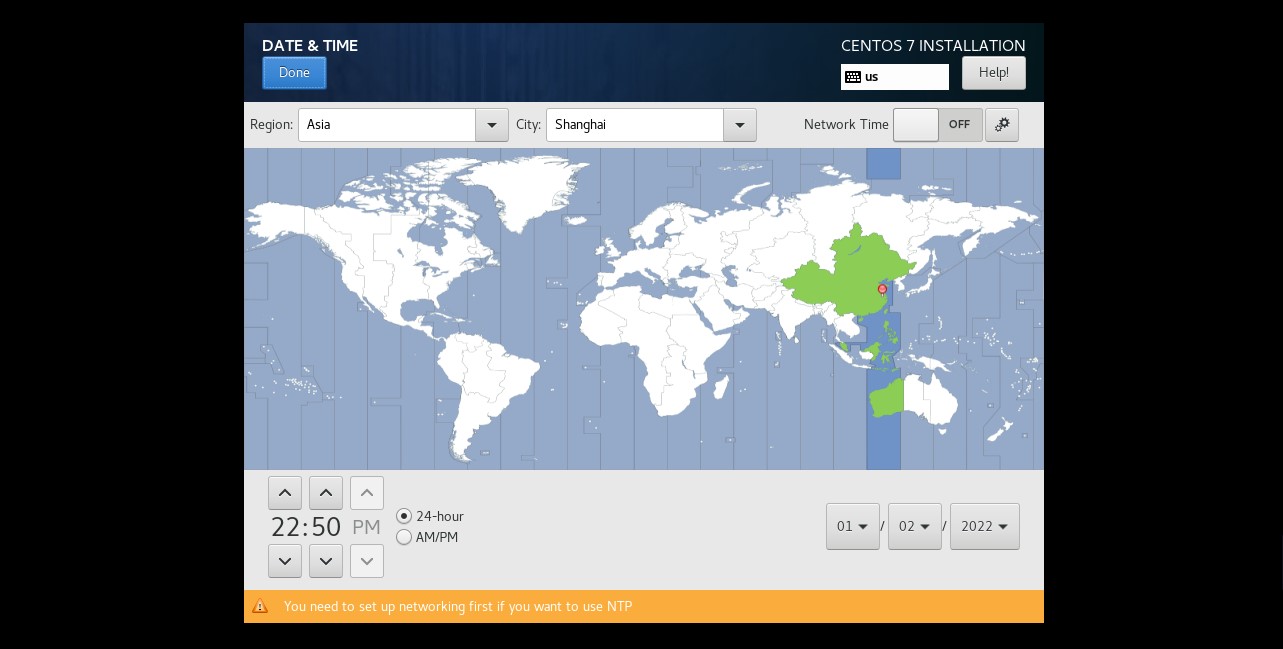Click the Network Time label
This screenshot has height=649, width=1283.
846,125
